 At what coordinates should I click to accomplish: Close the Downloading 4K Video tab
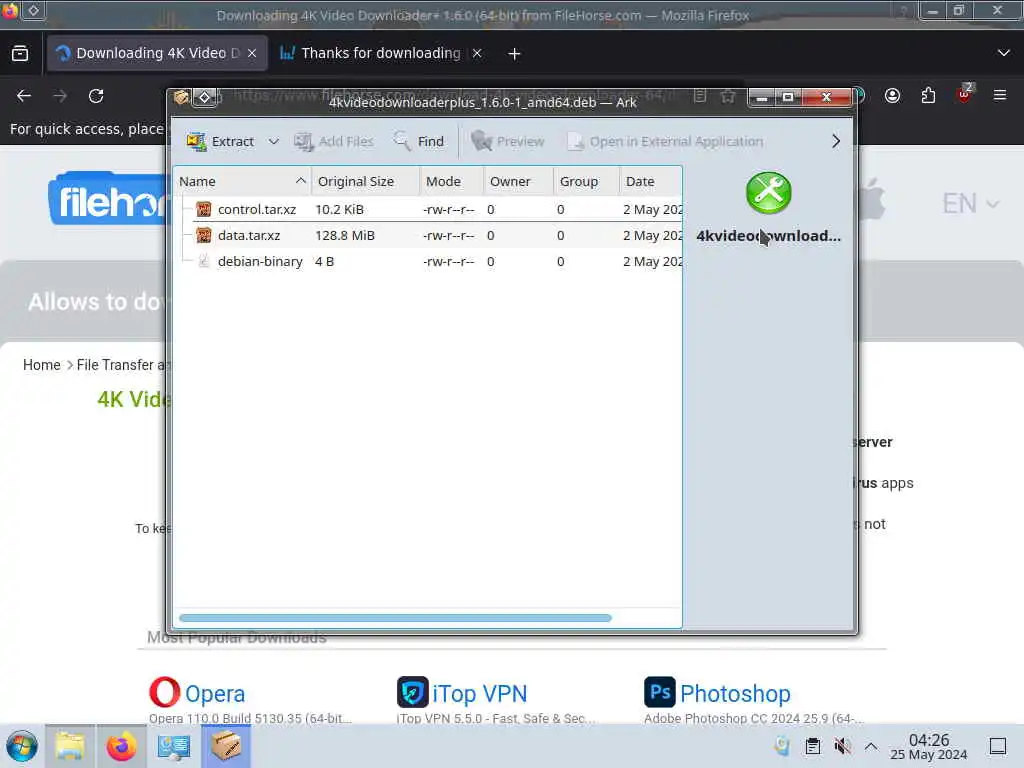click(x=252, y=54)
